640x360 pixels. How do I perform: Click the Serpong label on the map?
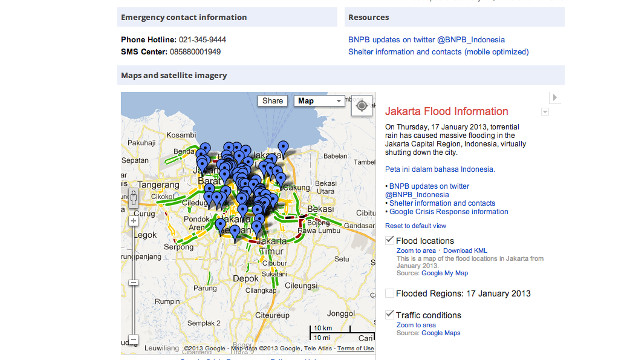tap(178, 247)
